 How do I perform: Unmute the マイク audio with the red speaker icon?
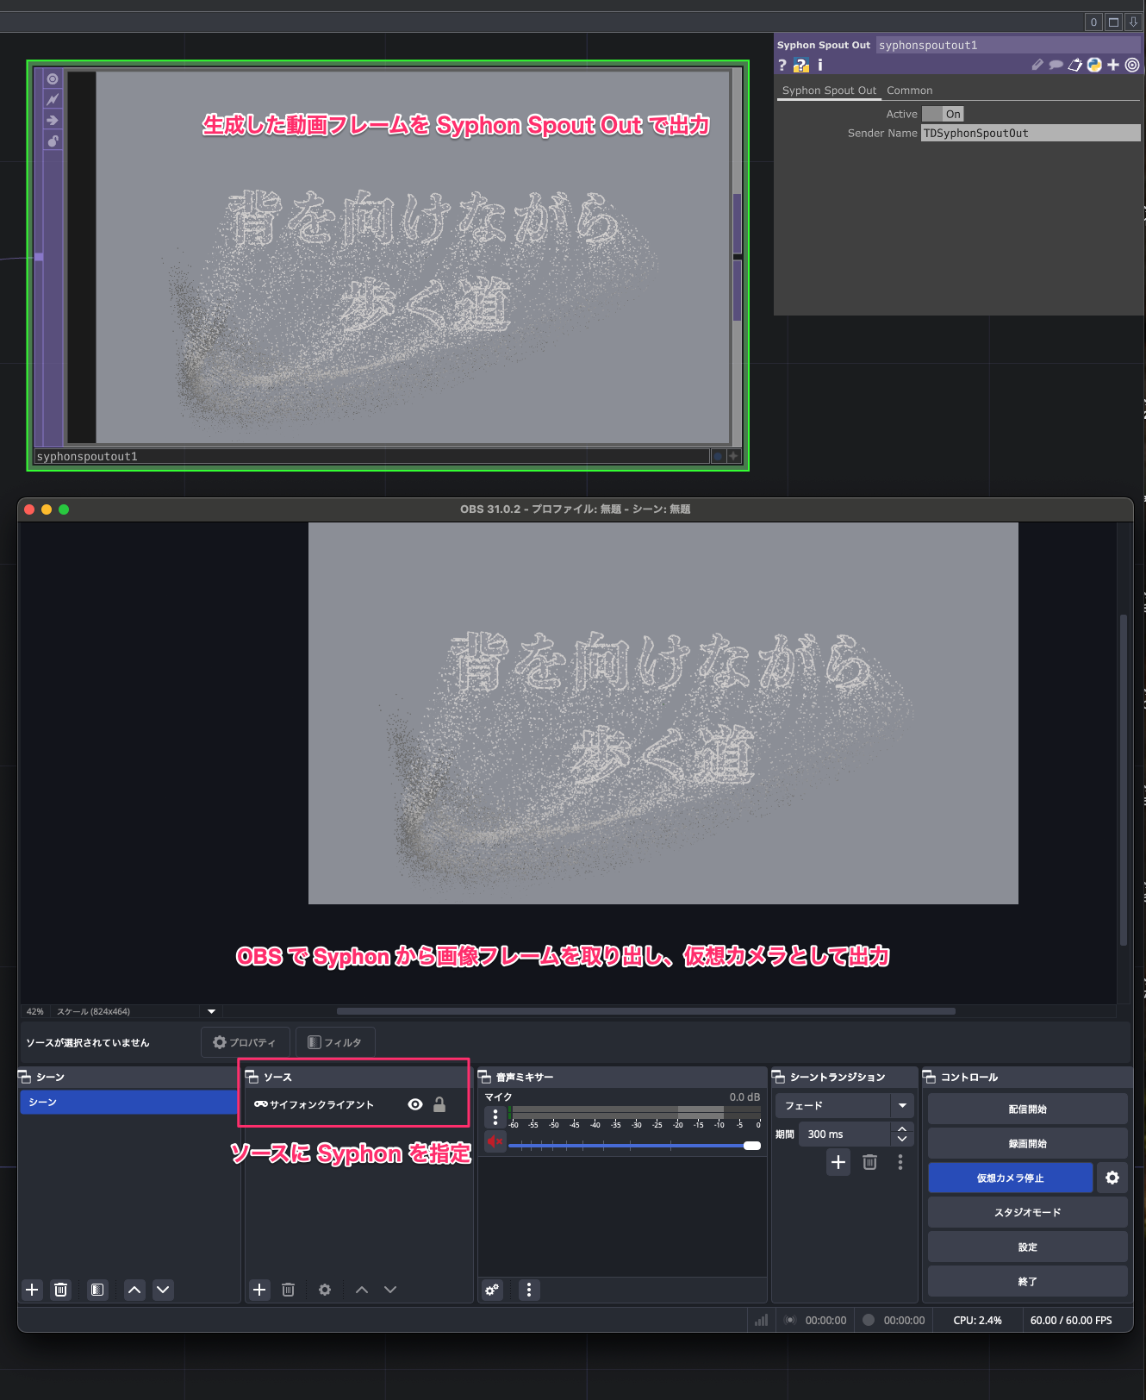pyautogui.click(x=495, y=1141)
